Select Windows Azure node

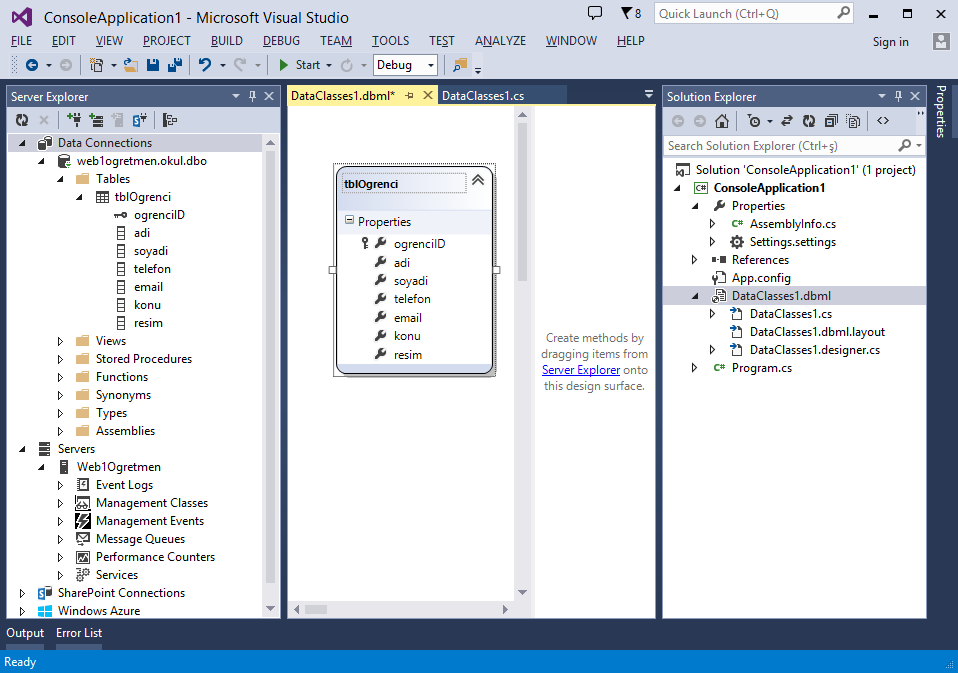[x=98, y=611]
